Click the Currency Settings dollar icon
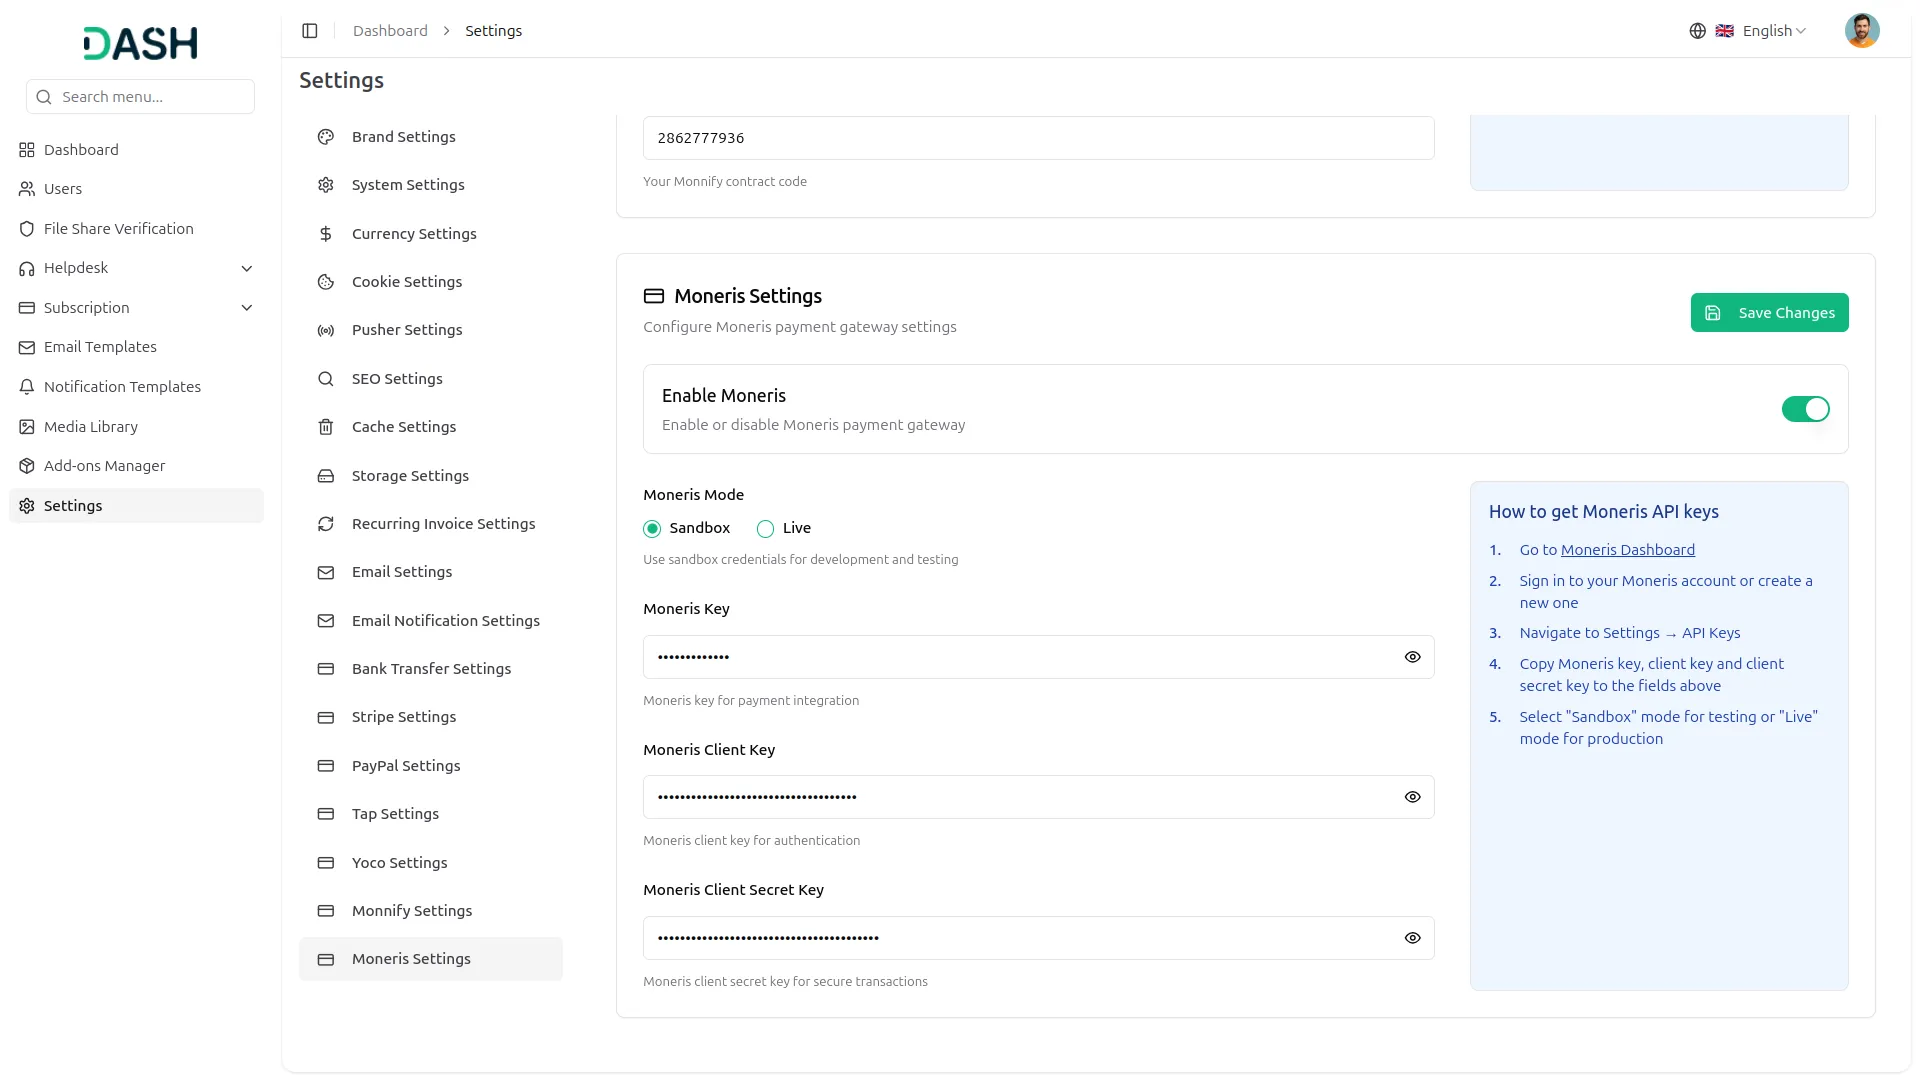 point(326,234)
